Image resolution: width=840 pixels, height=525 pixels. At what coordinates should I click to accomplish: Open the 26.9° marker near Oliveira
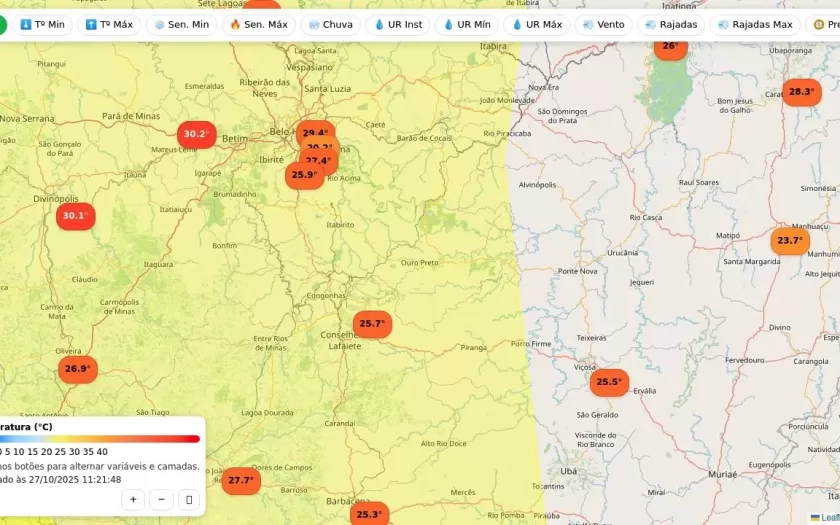78,370
